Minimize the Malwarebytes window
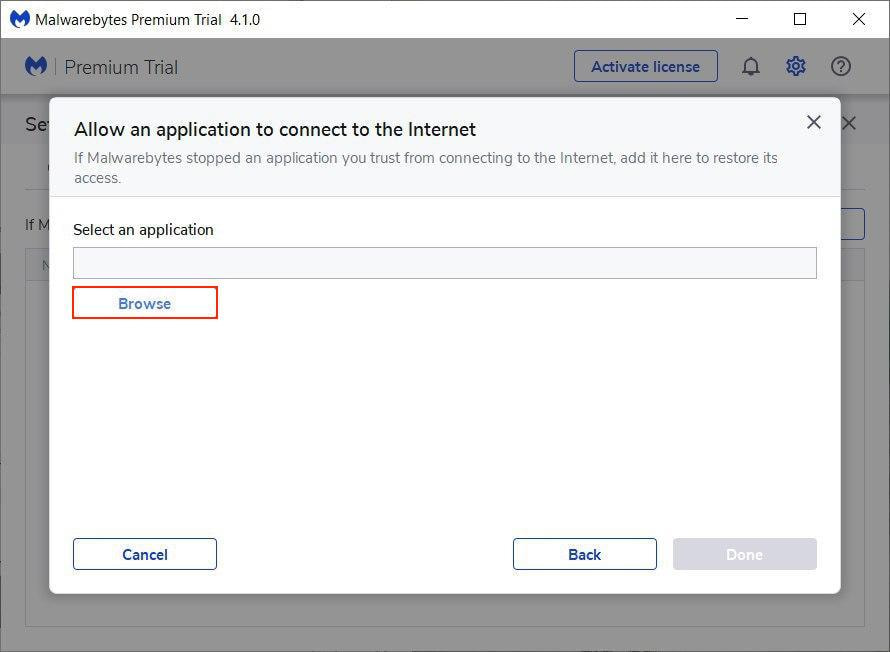Image resolution: width=890 pixels, height=652 pixels. point(741,19)
